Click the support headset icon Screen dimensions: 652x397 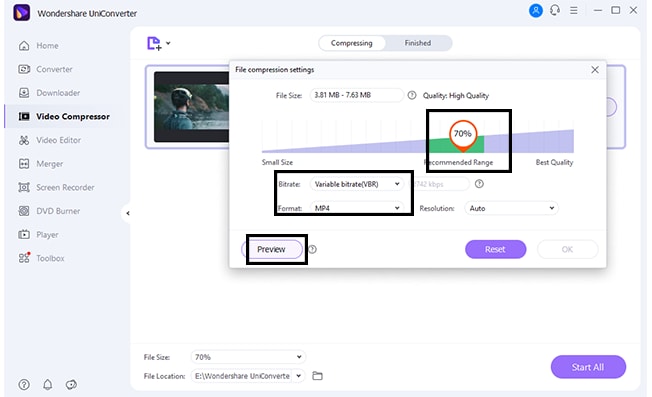555,10
